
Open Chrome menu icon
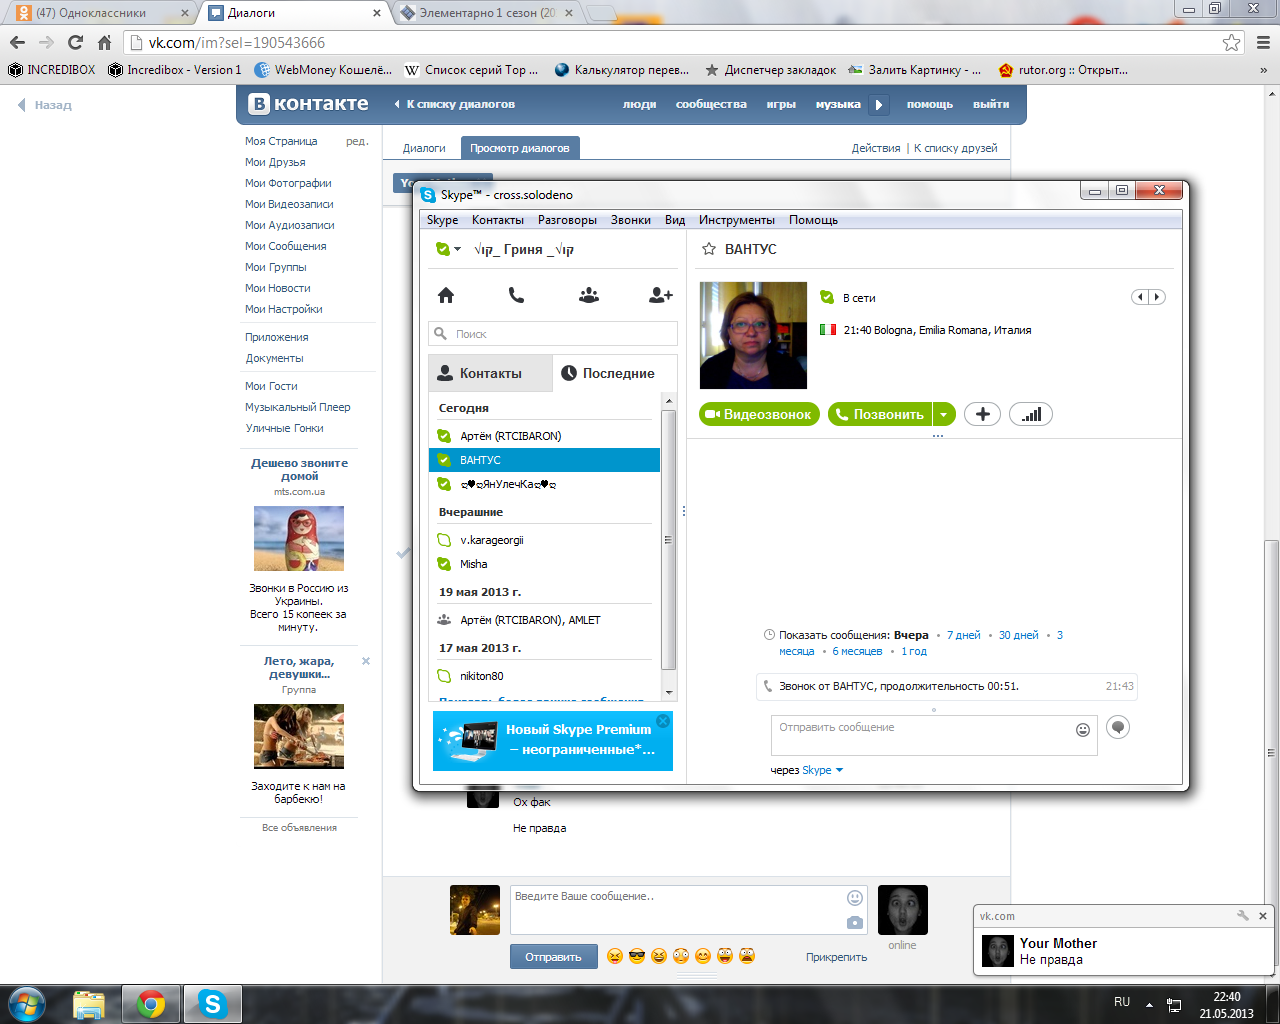coord(1262,43)
